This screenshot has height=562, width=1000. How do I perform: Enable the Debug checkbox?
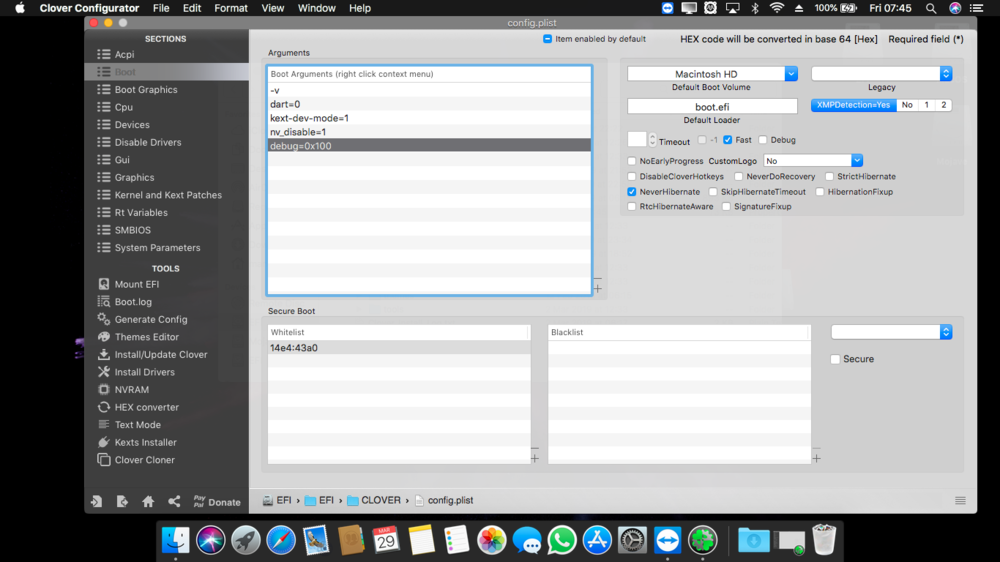click(x=763, y=140)
